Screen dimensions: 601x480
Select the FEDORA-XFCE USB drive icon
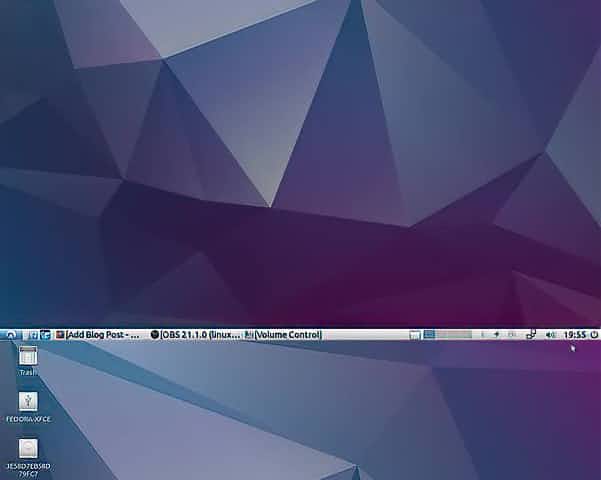click(x=28, y=402)
